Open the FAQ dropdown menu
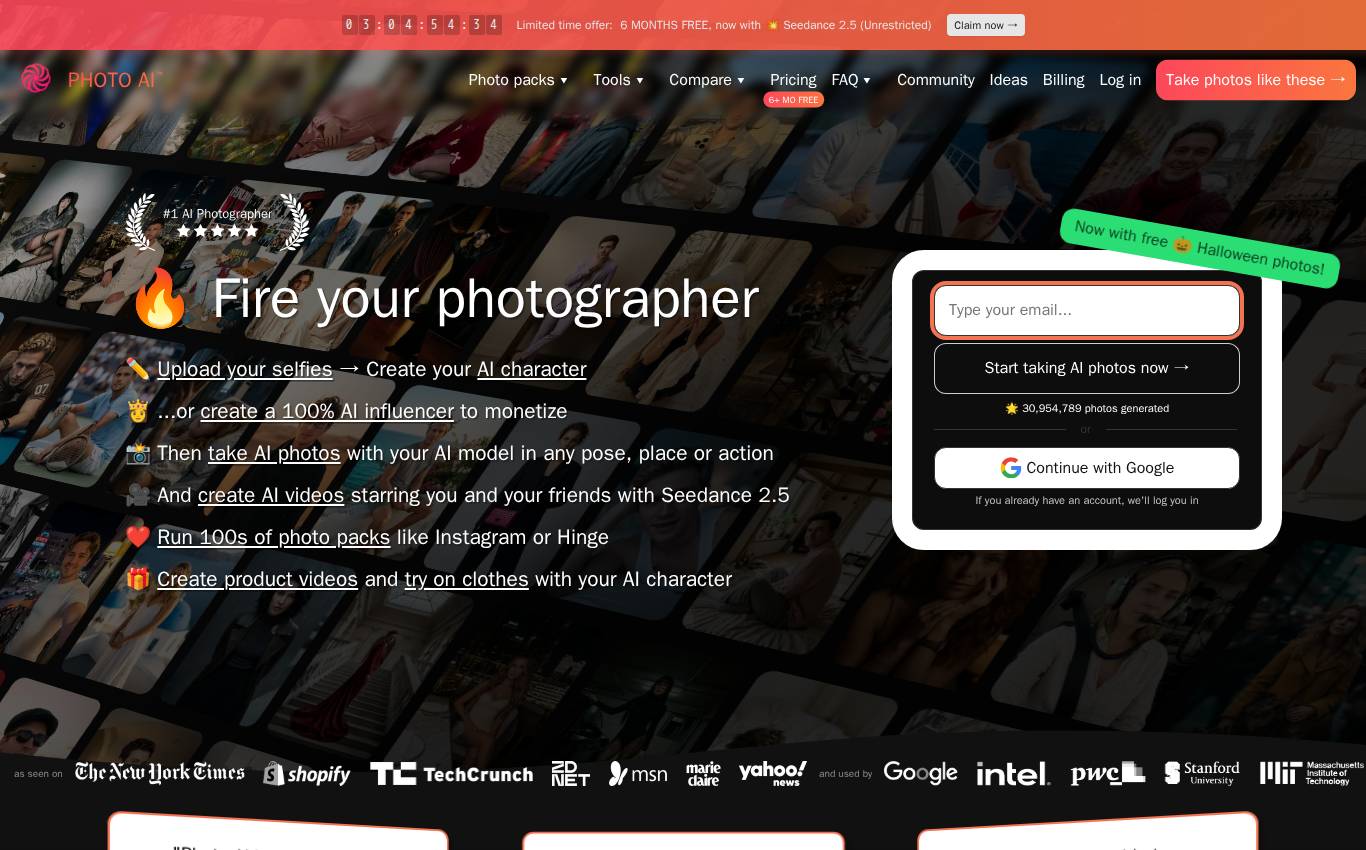1366x850 pixels. pos(851,80)
